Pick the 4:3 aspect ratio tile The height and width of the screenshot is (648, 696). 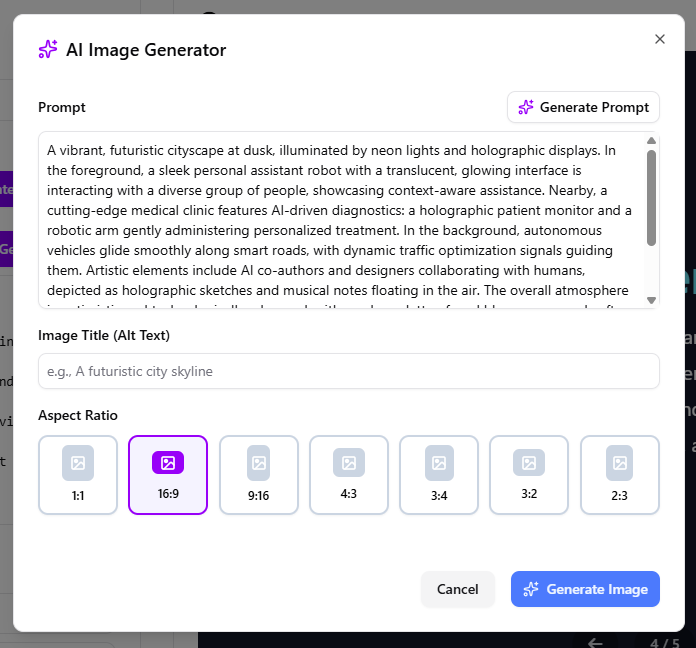click(349, 475)
